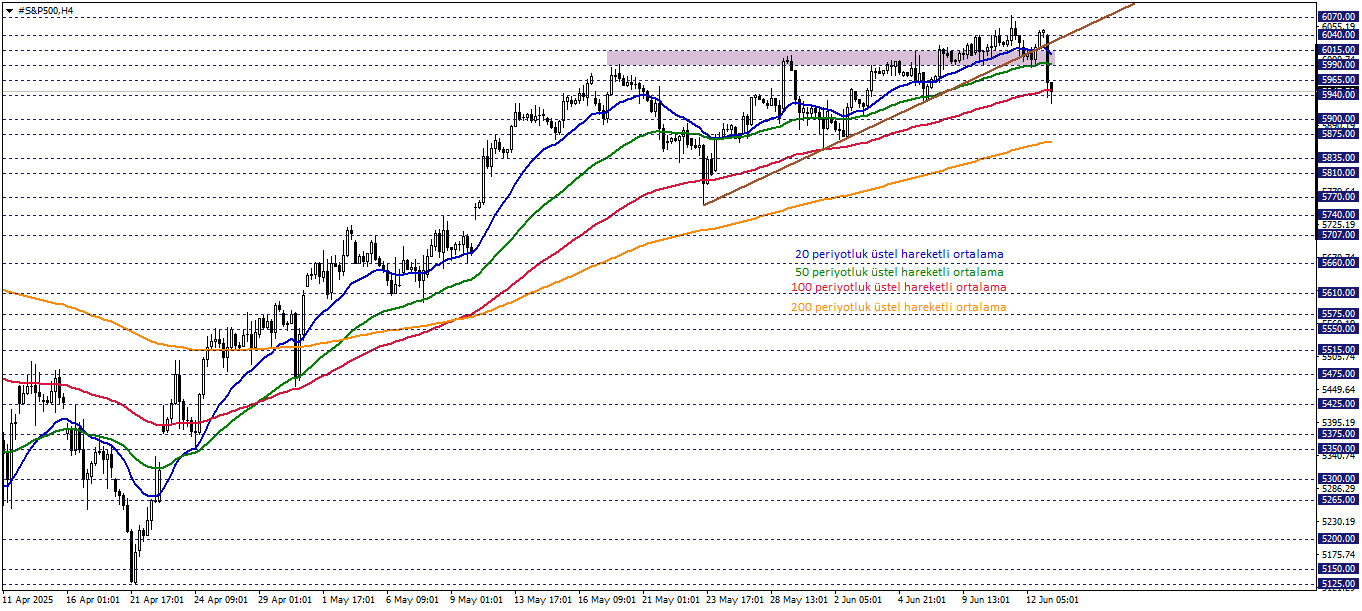Click the 5770.00 price level label
Viewport: 1362px width, 611px height.
point(1338,197)
